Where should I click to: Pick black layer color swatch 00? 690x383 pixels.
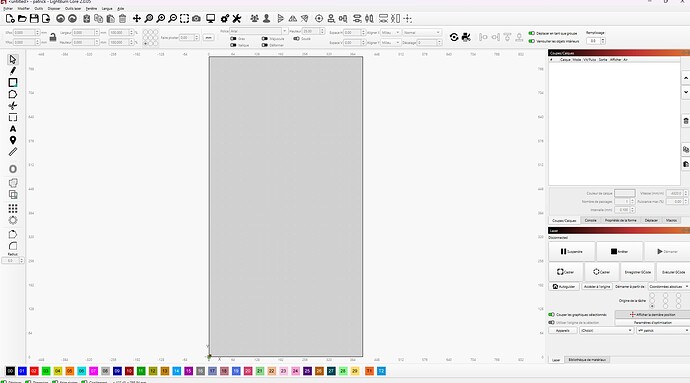[10, 371]
